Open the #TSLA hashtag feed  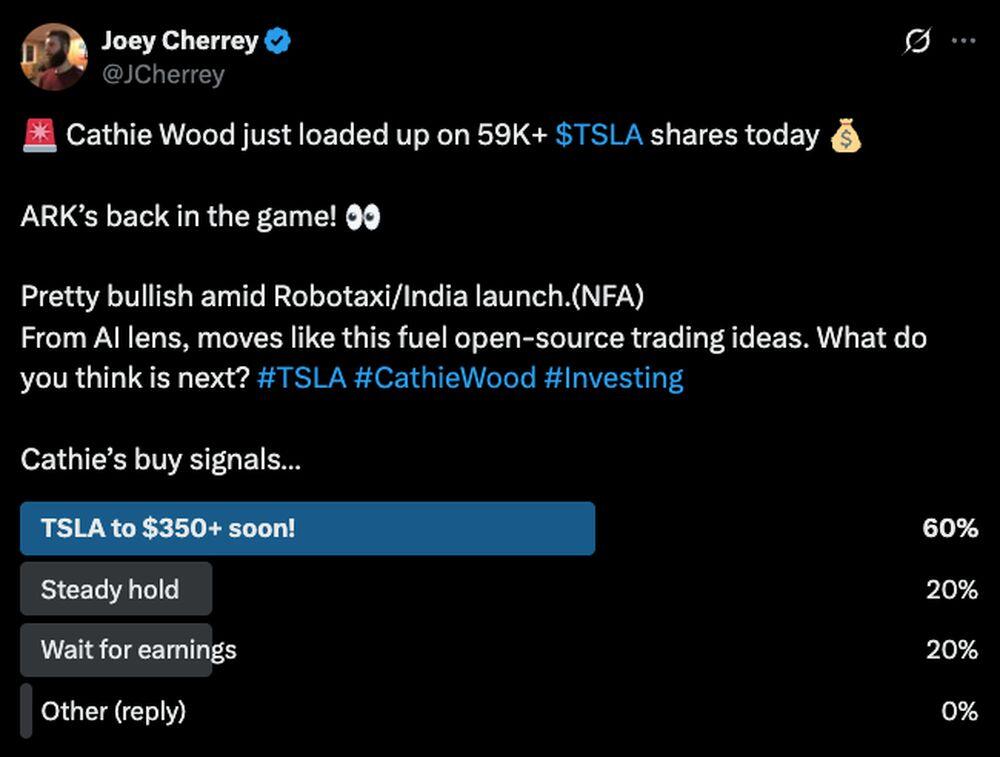click(300, 378)
